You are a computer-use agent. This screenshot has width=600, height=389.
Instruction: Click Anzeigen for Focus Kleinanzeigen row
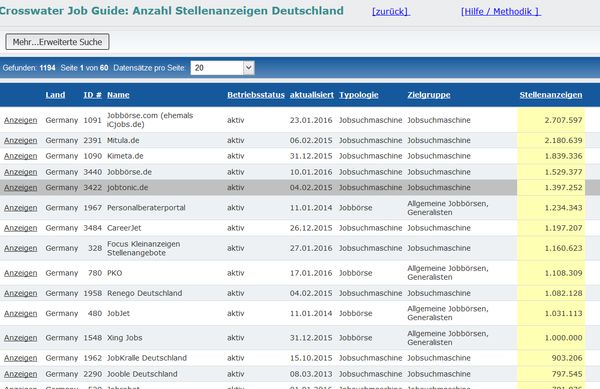(21, 248)
